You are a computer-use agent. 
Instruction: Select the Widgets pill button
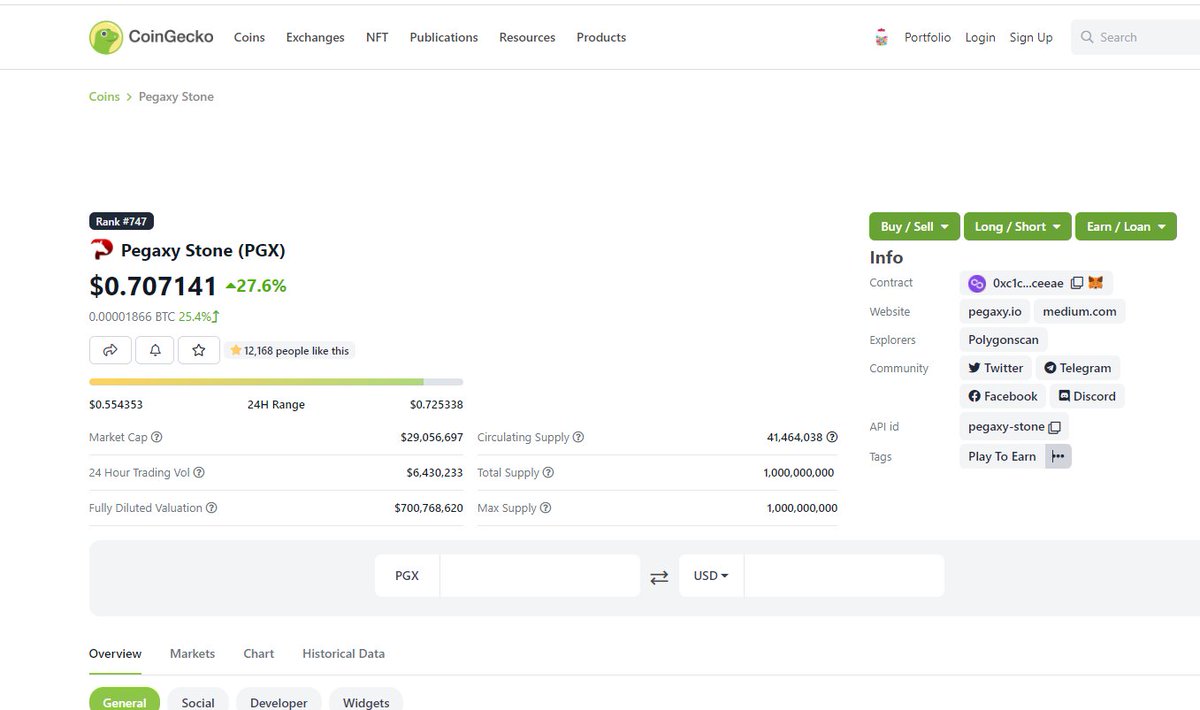coord(366,699)
